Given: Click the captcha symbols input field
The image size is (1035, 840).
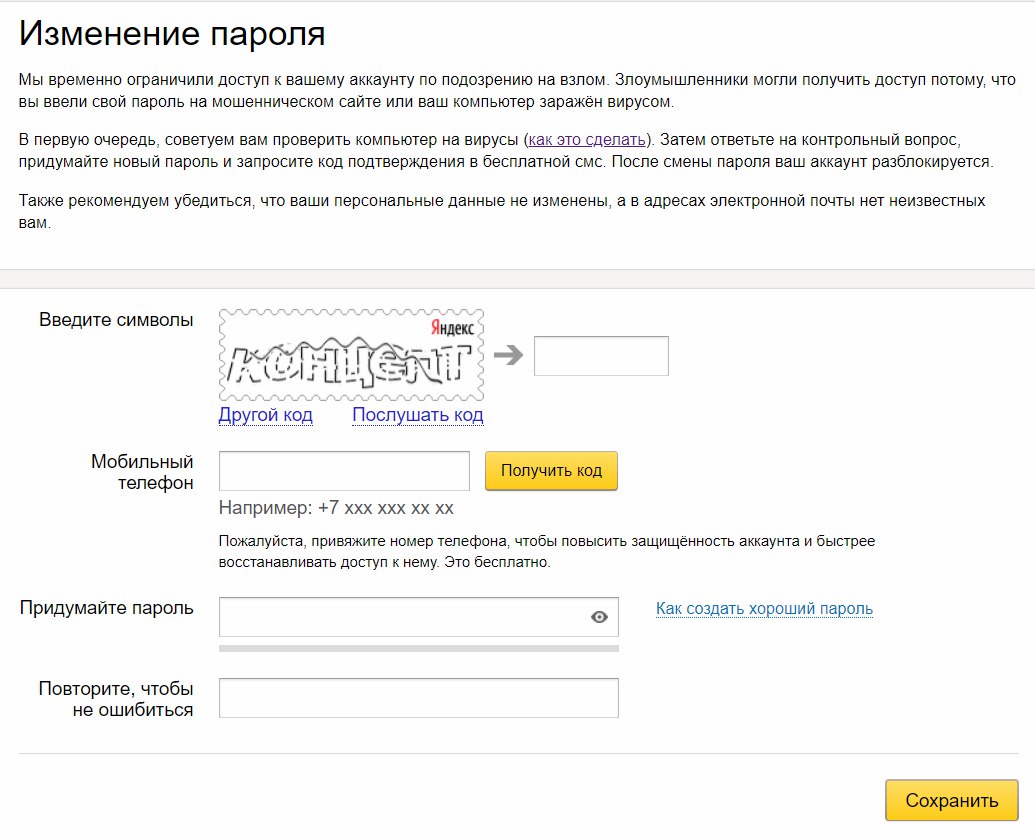Looking at the screenshot, I should pyautogui.click(x=601, y=356).
